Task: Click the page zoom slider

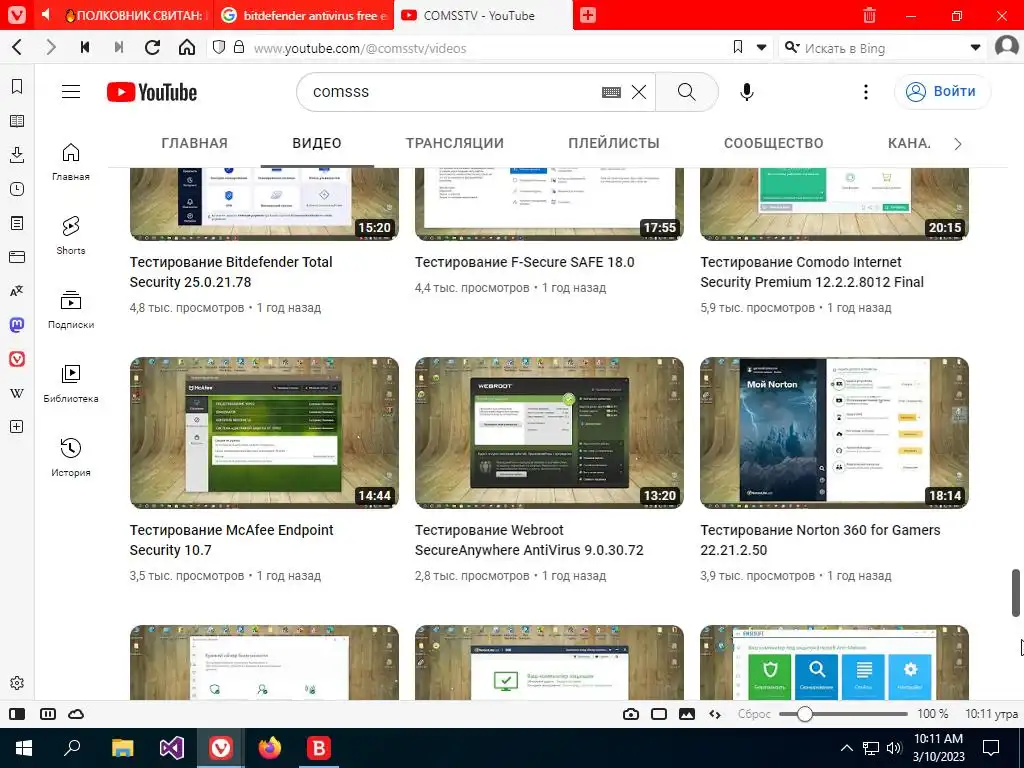Action: pos(843,714)
